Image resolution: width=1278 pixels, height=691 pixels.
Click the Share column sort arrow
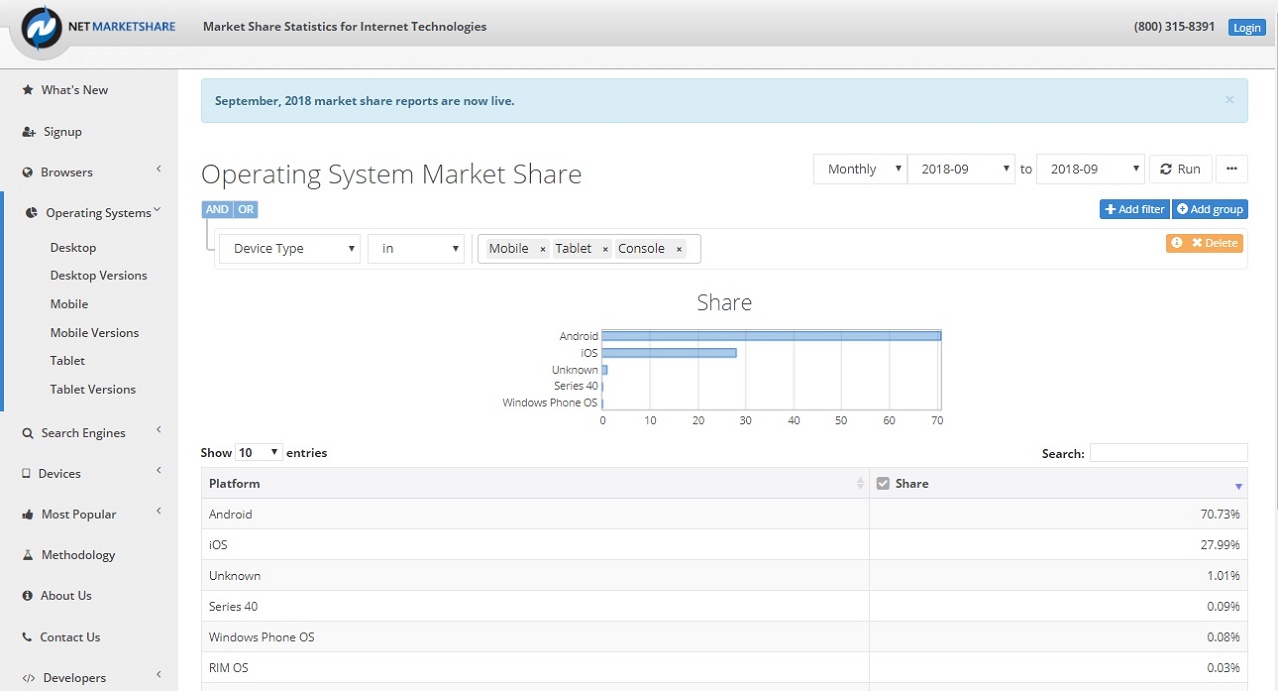(x=1238, y=486)
